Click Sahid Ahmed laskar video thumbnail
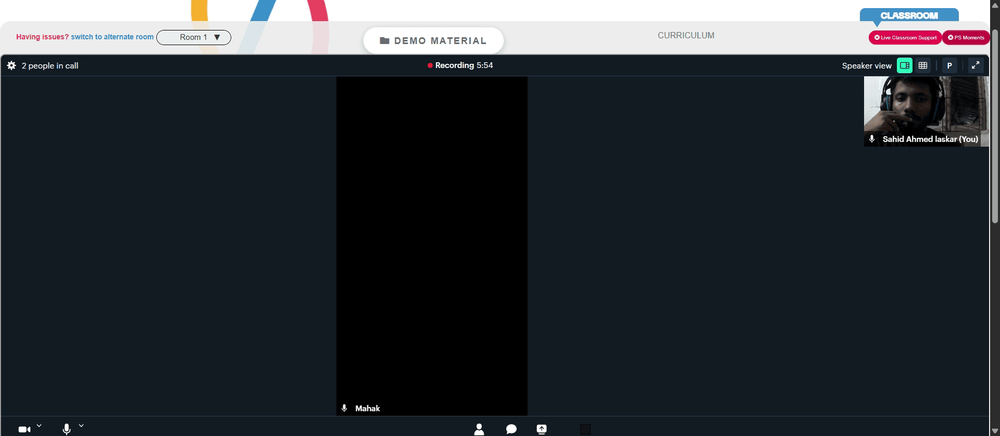The image size is (1000, 436). [x=926, y=111]
